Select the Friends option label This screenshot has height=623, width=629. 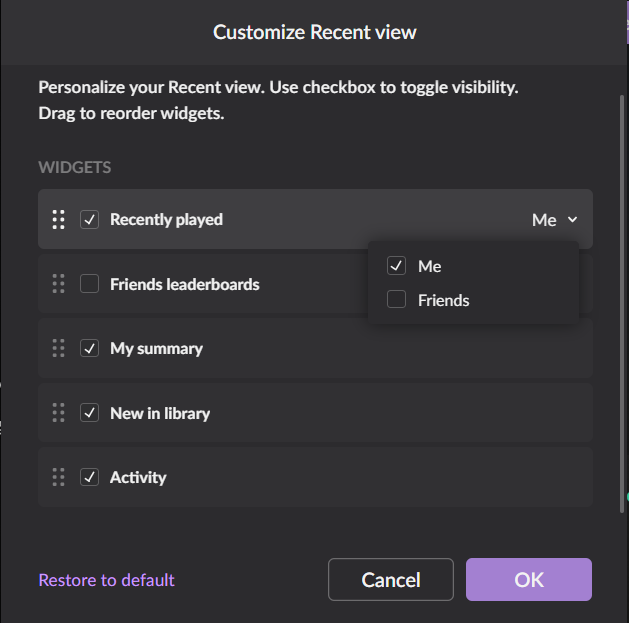444,300
